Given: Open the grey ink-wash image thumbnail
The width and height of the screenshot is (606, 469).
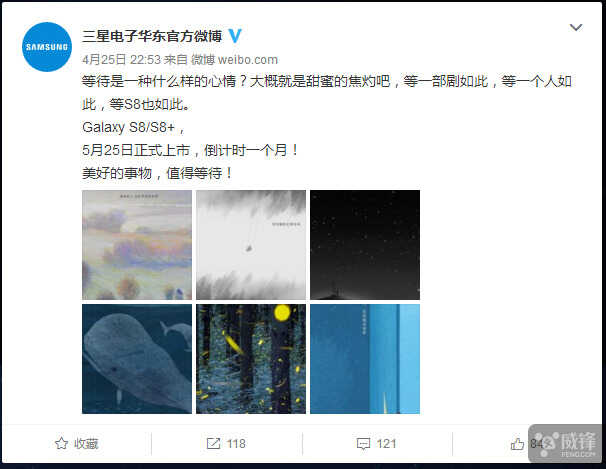Looking at the screenshot, I should (251, 245).
